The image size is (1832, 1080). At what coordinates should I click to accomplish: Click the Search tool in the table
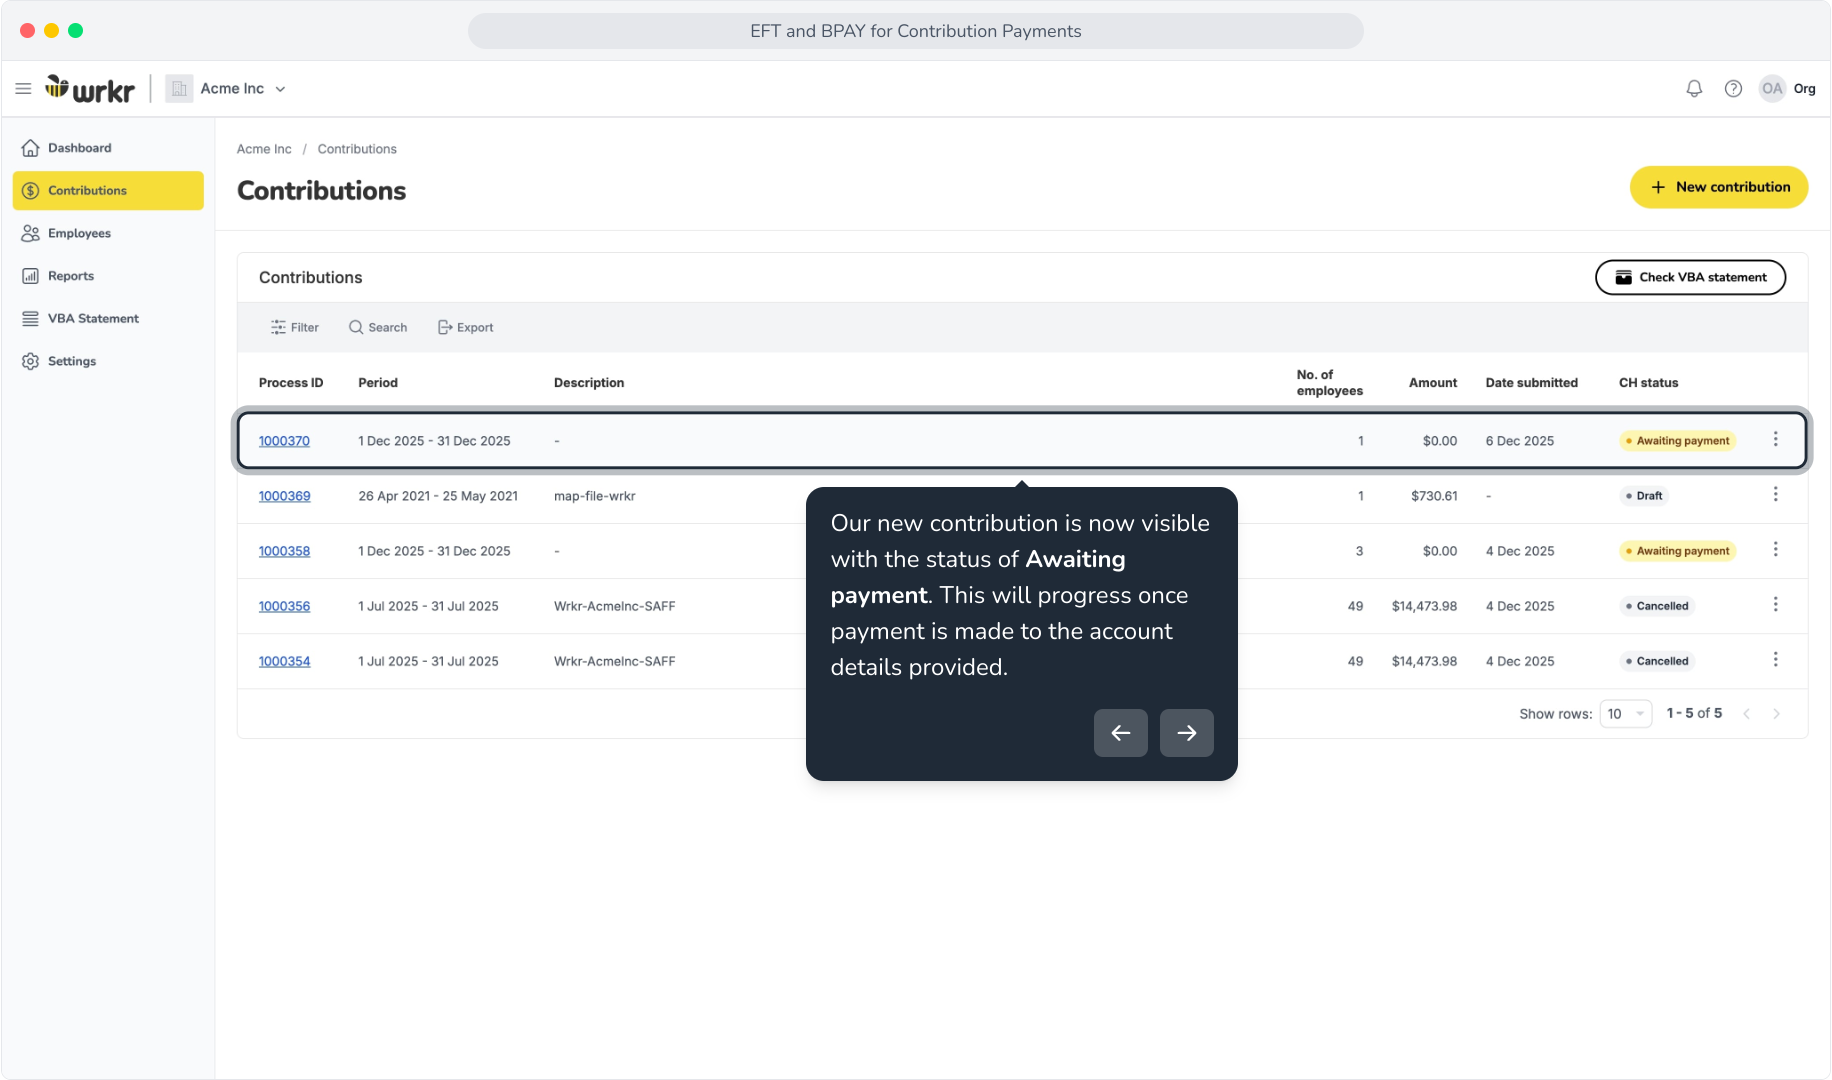pyautogui.click(x=378, y=328)
